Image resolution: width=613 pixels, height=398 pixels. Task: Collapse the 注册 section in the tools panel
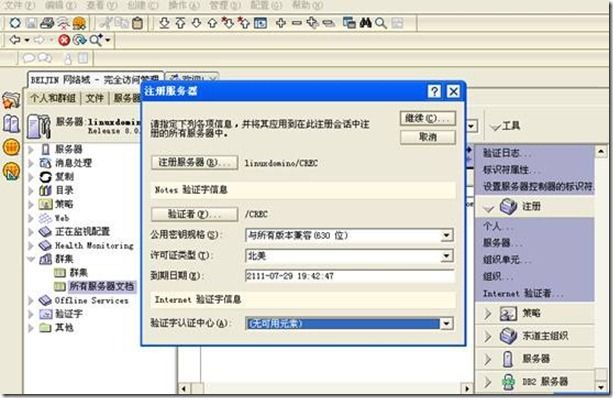(488, 208)
